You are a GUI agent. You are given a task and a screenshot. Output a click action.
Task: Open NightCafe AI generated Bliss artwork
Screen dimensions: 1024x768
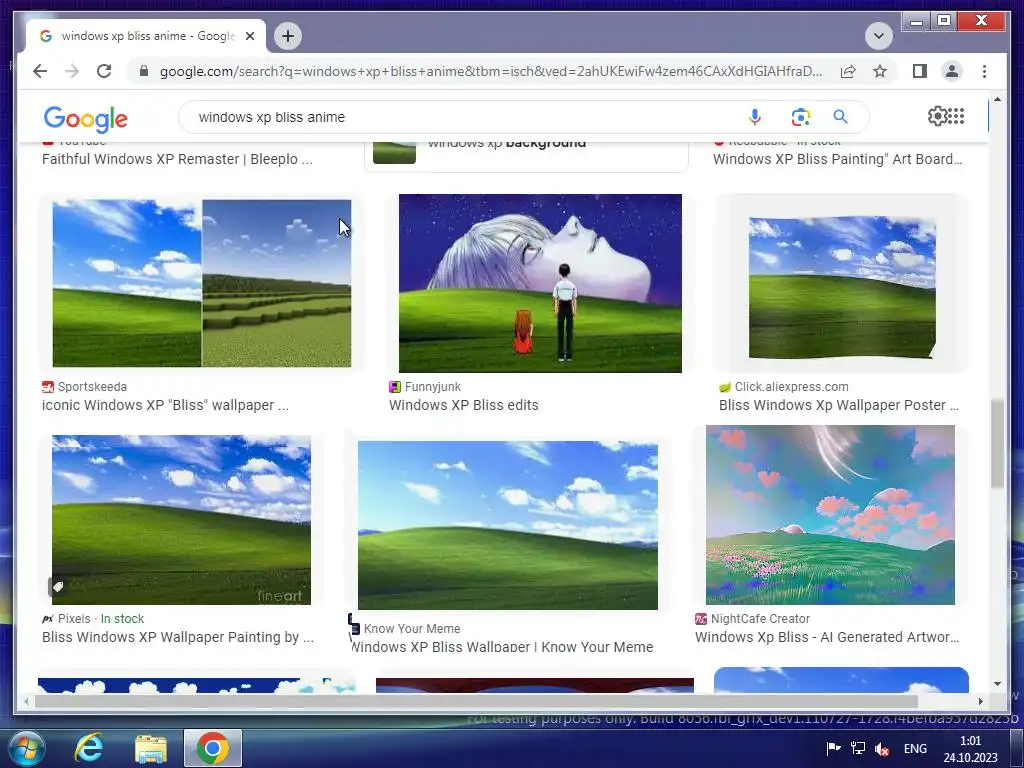point(830,515)
